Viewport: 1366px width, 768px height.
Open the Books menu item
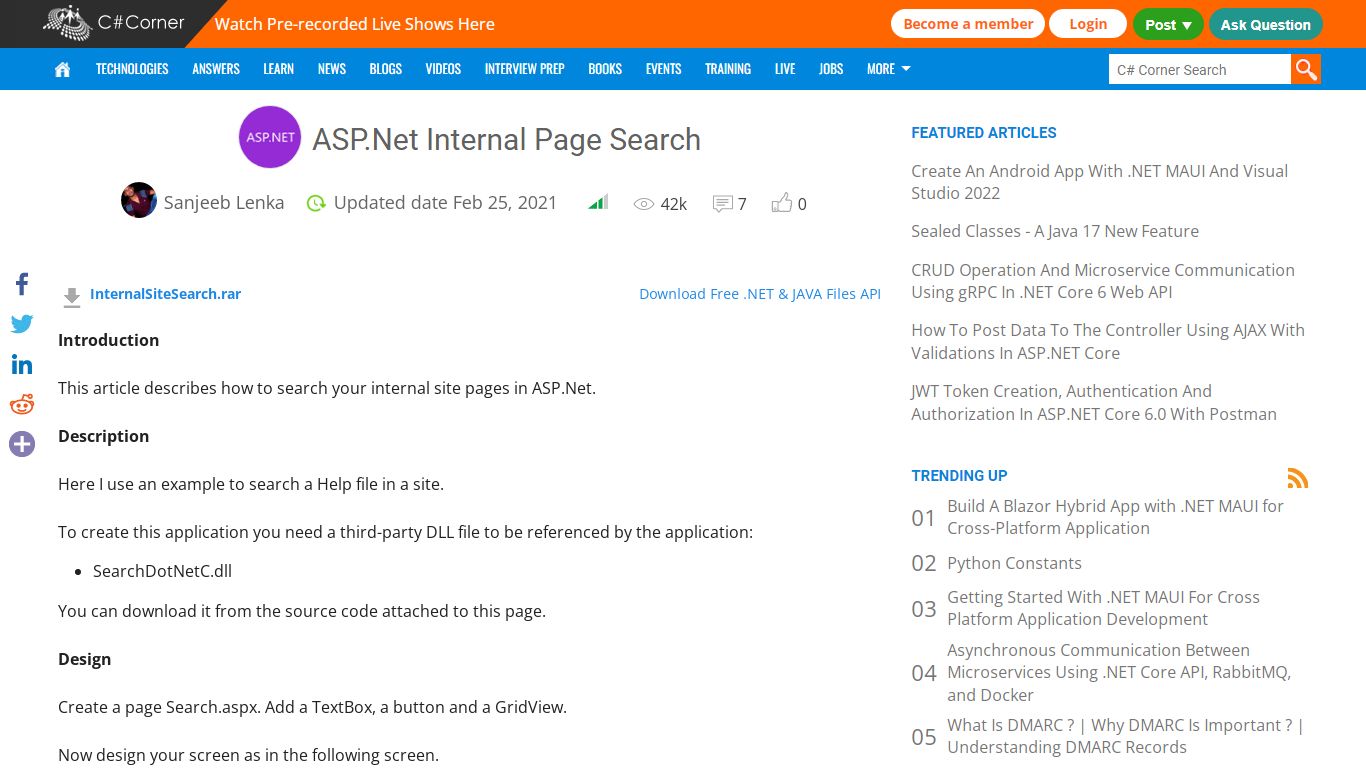tap(605, 69)
